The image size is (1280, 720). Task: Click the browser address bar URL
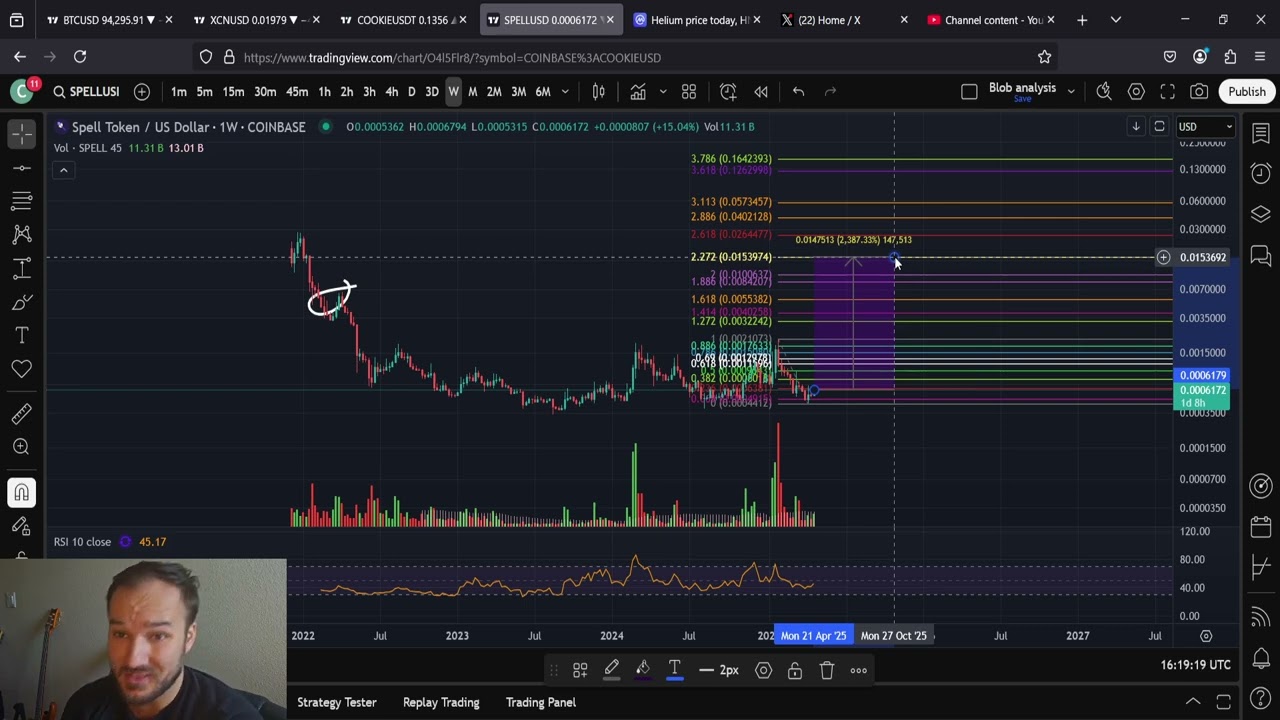tap(452, 58)
